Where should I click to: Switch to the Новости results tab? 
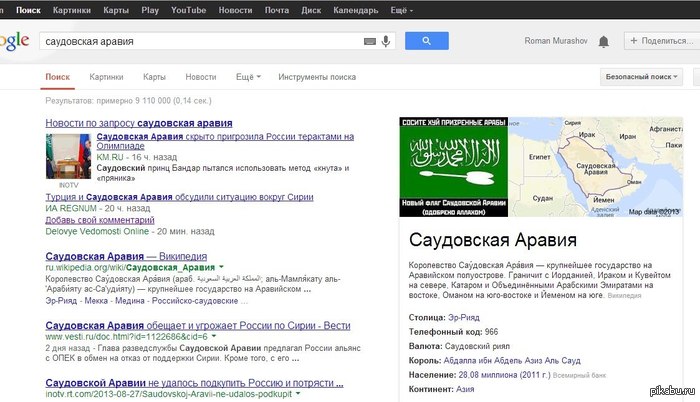[201, 77]
